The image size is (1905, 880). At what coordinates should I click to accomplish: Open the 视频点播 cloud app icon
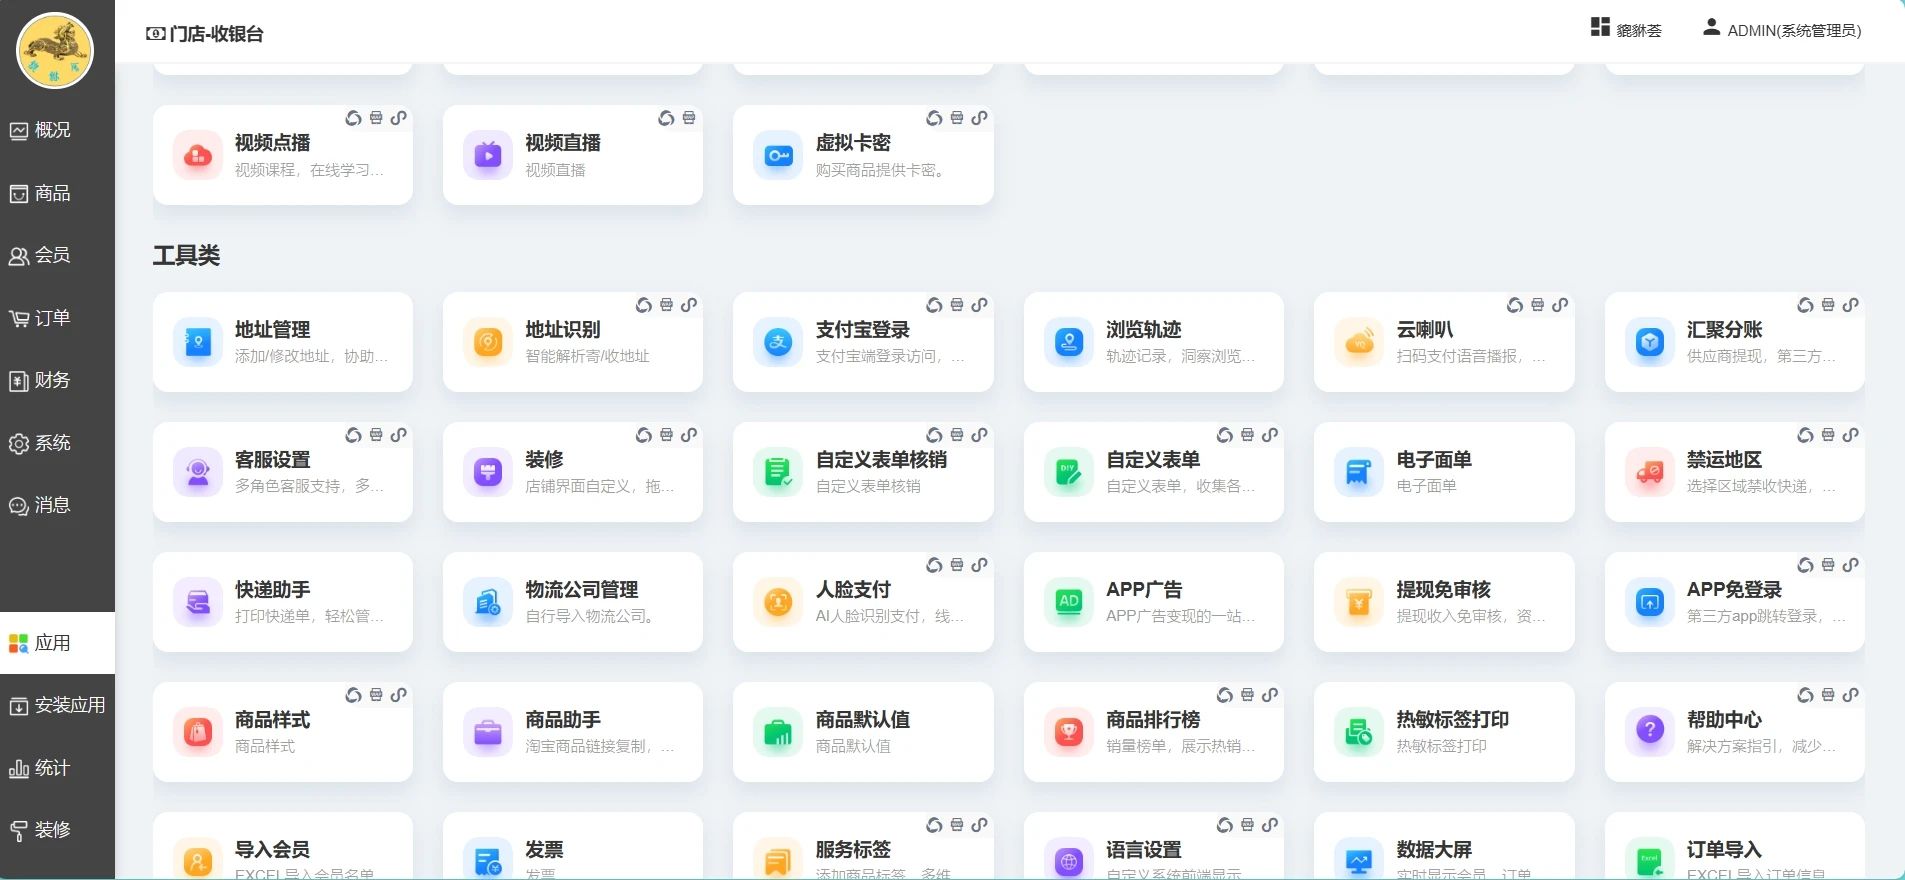pyautogui.click(x=198, y=155)
